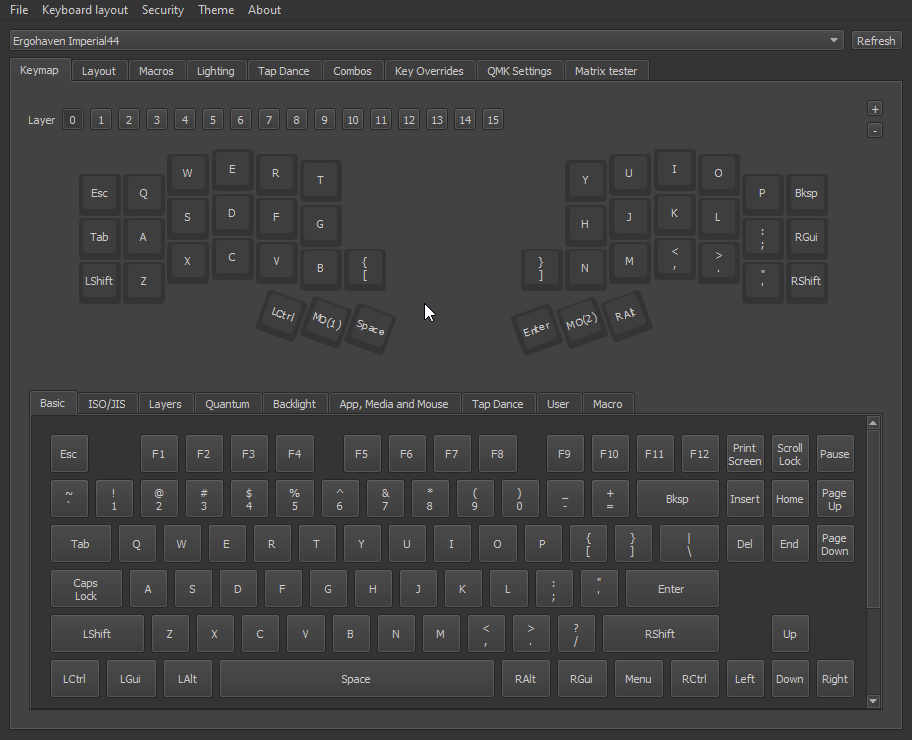Assign the Space keycode in Basic panel
The height and width of the screenshot is (740, 912).
356,679
